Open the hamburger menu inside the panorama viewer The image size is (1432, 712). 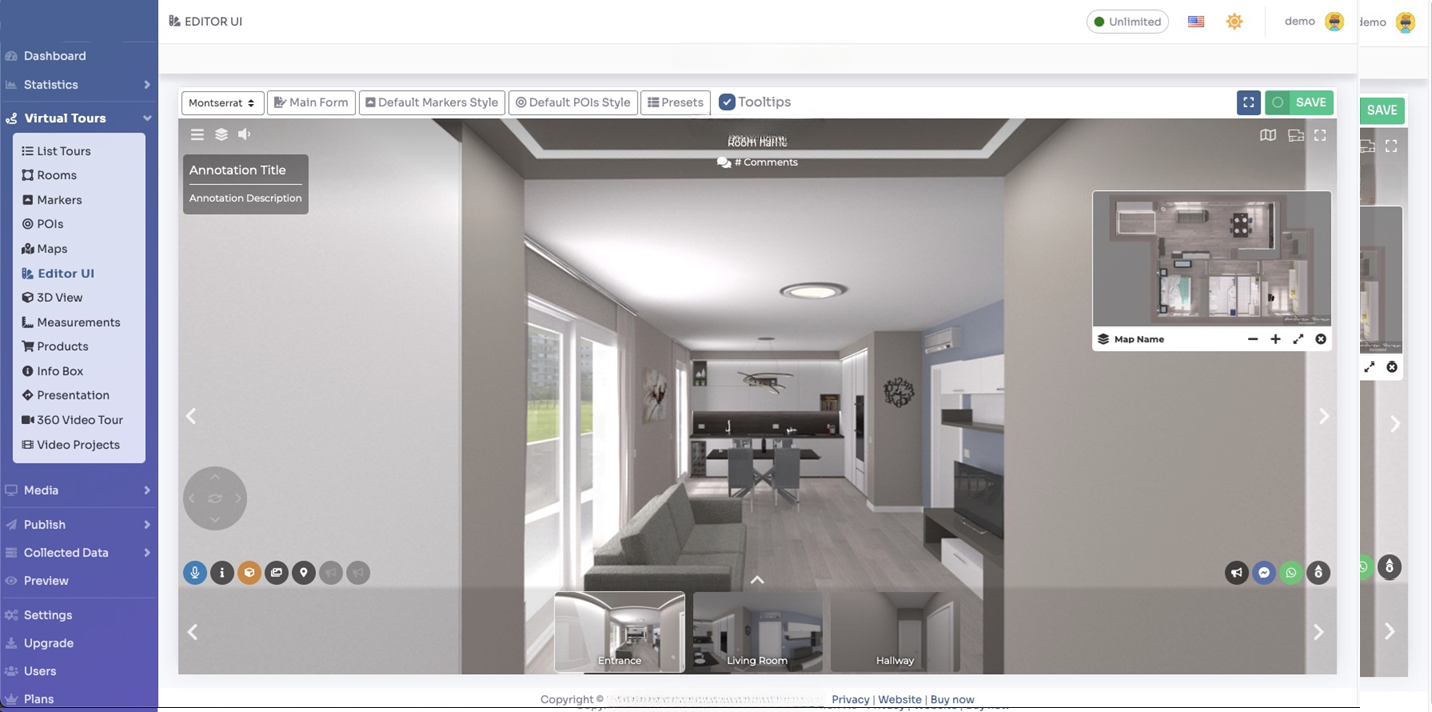[197, 134]
